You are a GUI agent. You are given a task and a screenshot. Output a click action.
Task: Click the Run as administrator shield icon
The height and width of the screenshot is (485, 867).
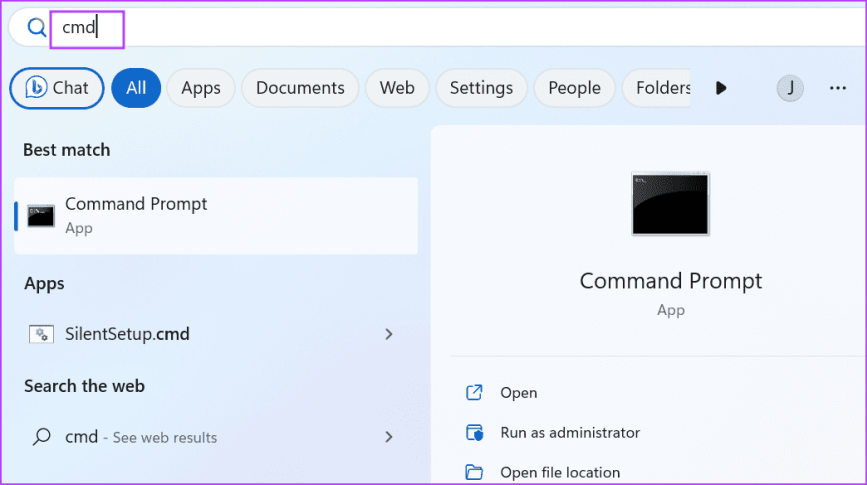point(475,433)
